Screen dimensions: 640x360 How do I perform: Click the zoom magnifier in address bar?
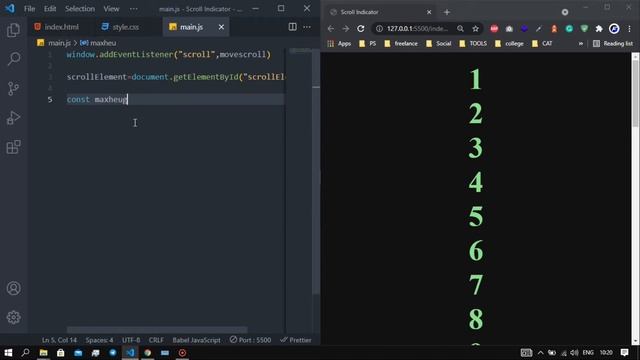coord(460,29)
